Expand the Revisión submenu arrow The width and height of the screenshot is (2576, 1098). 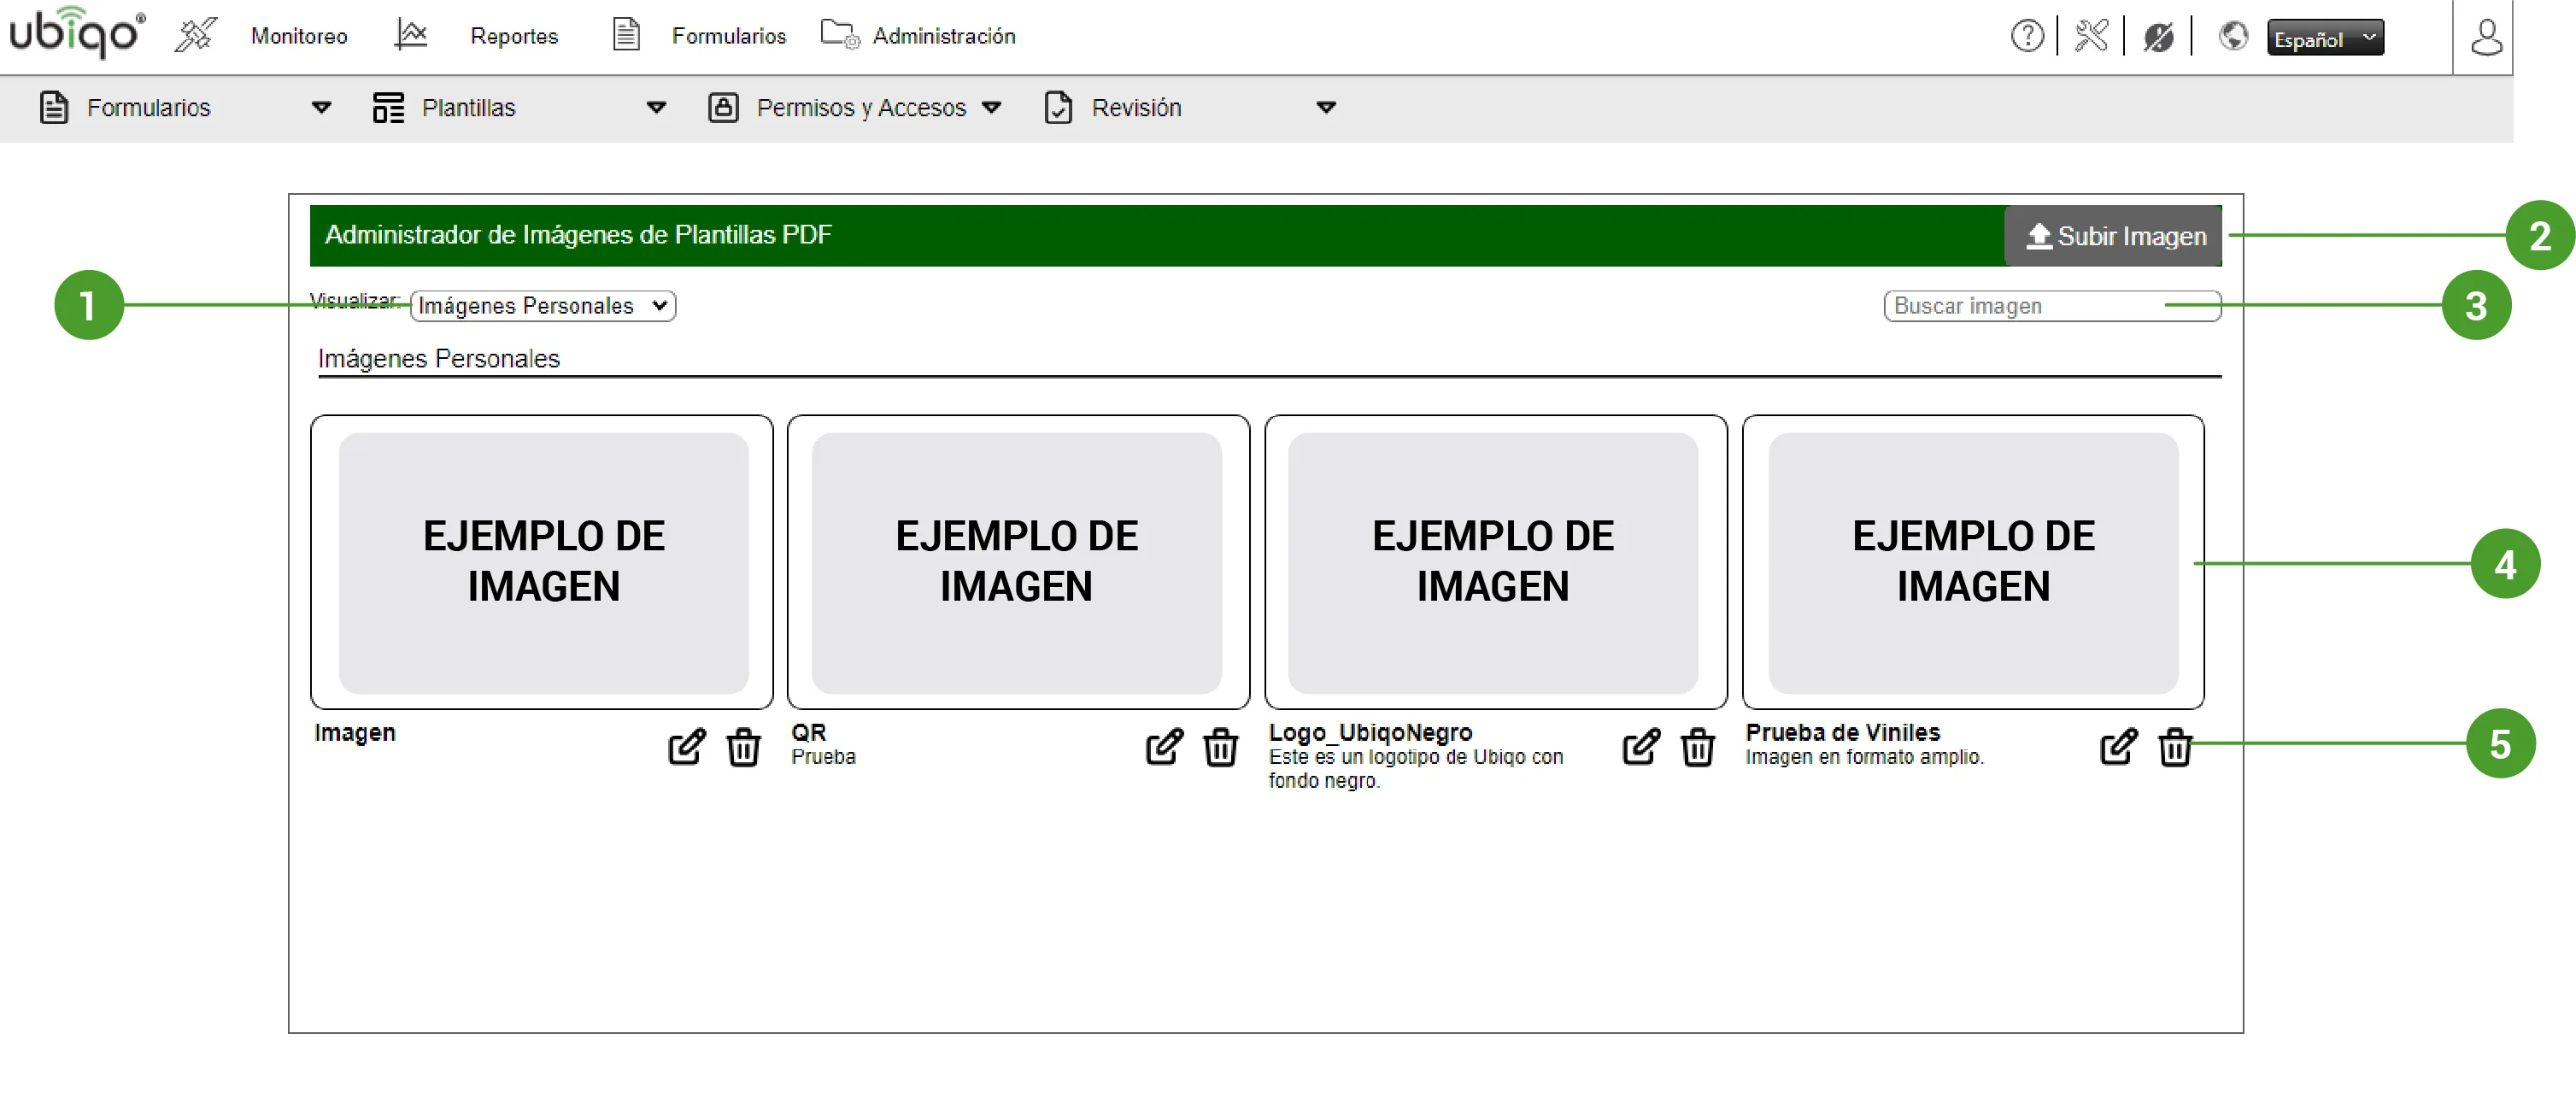[x=1326, y=108]
